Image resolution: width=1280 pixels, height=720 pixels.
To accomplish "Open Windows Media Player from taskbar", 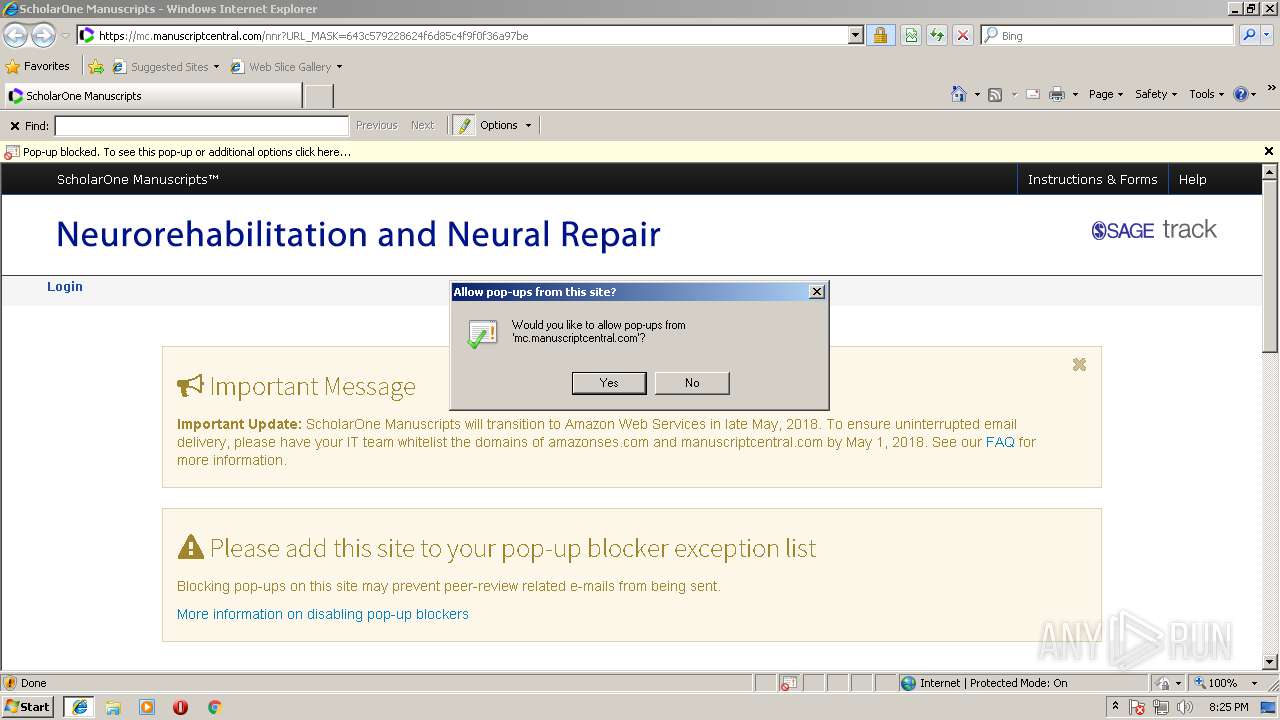I will [147, 706].
